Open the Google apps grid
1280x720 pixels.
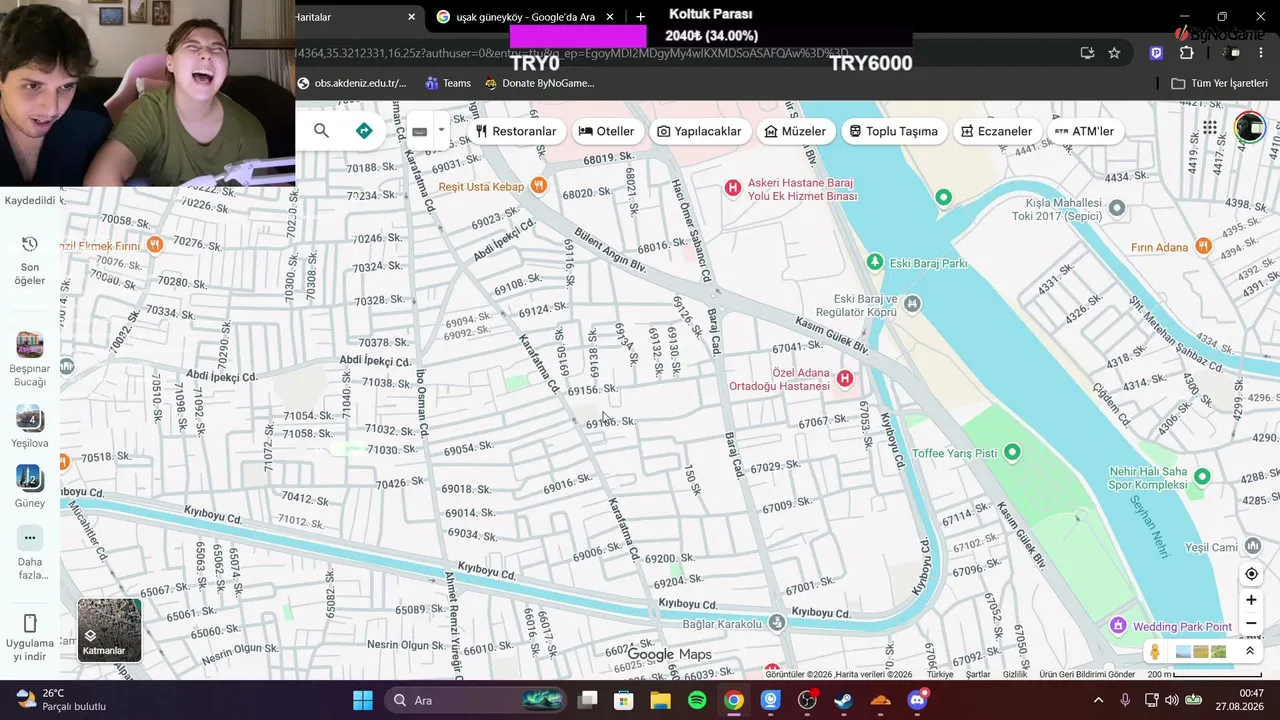point(1210,128)
